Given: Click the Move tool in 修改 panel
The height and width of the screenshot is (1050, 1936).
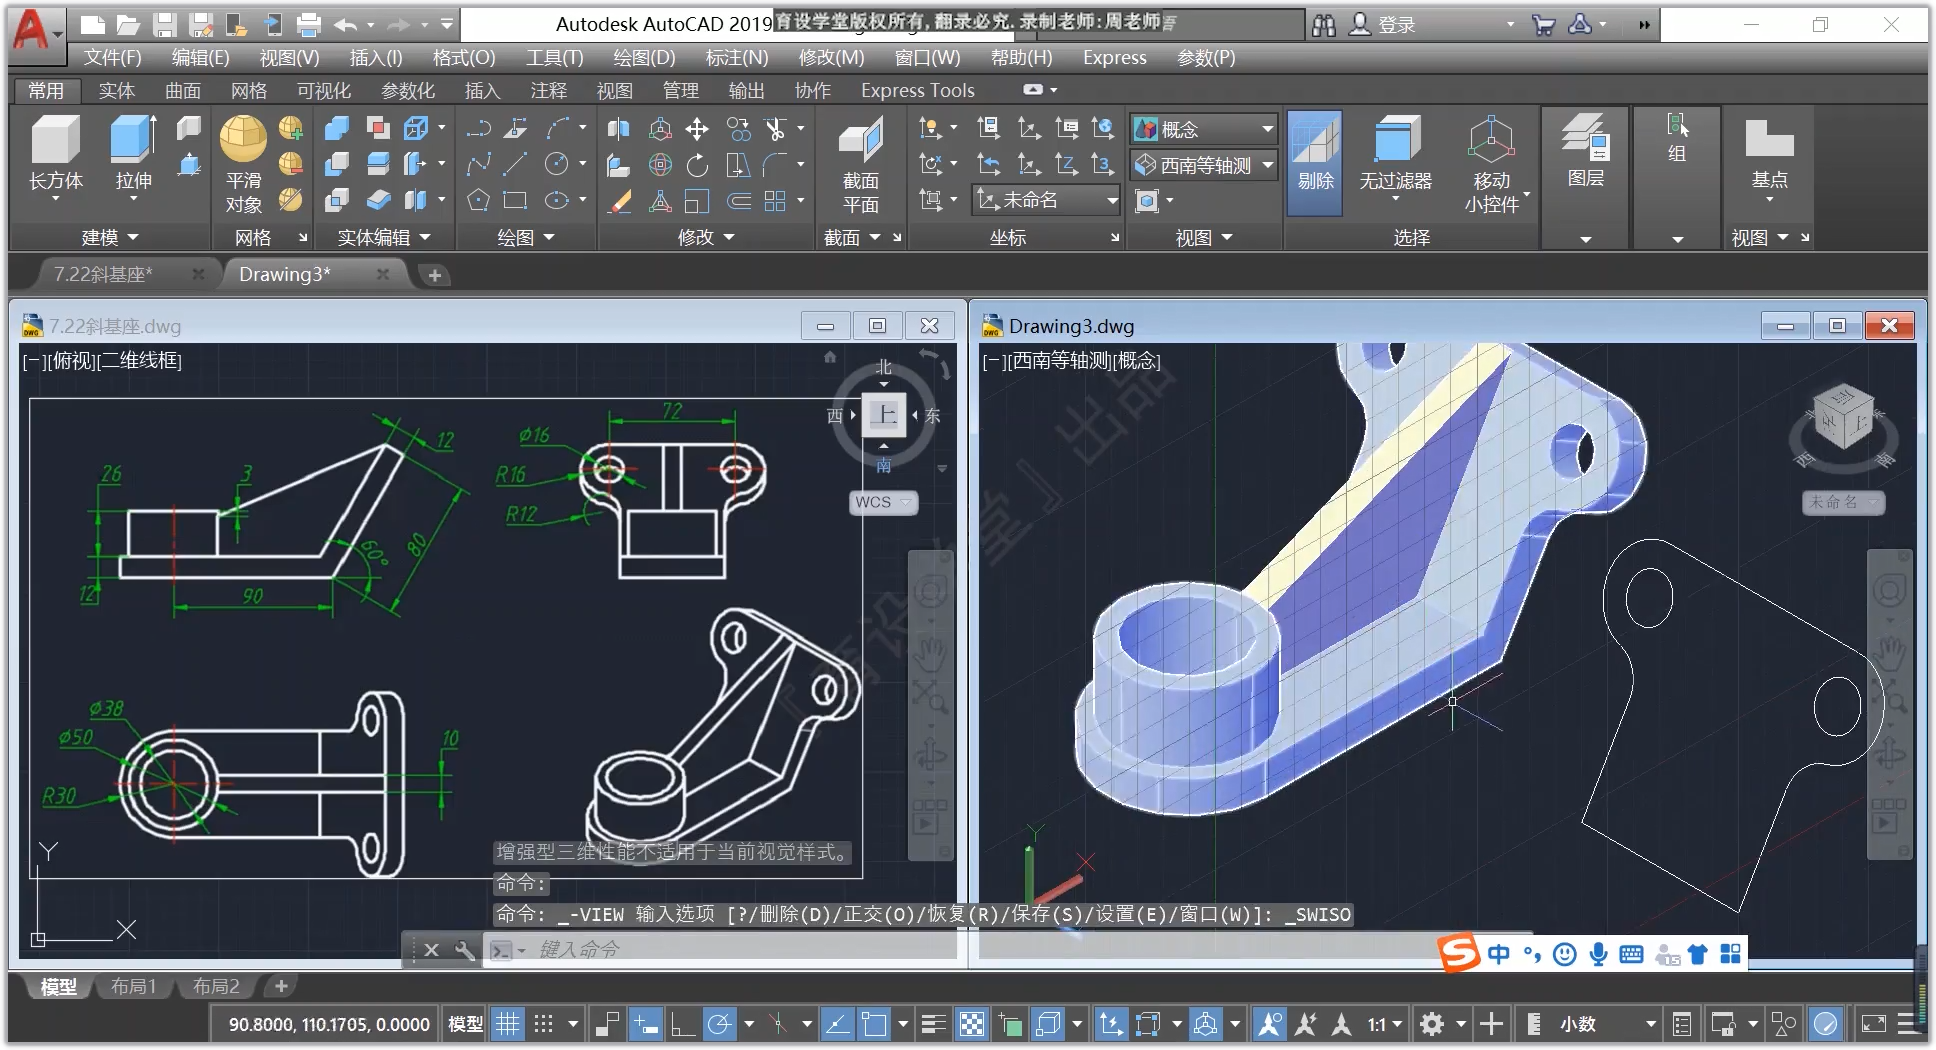Looking at the screenshot, I should click(697, 129).
